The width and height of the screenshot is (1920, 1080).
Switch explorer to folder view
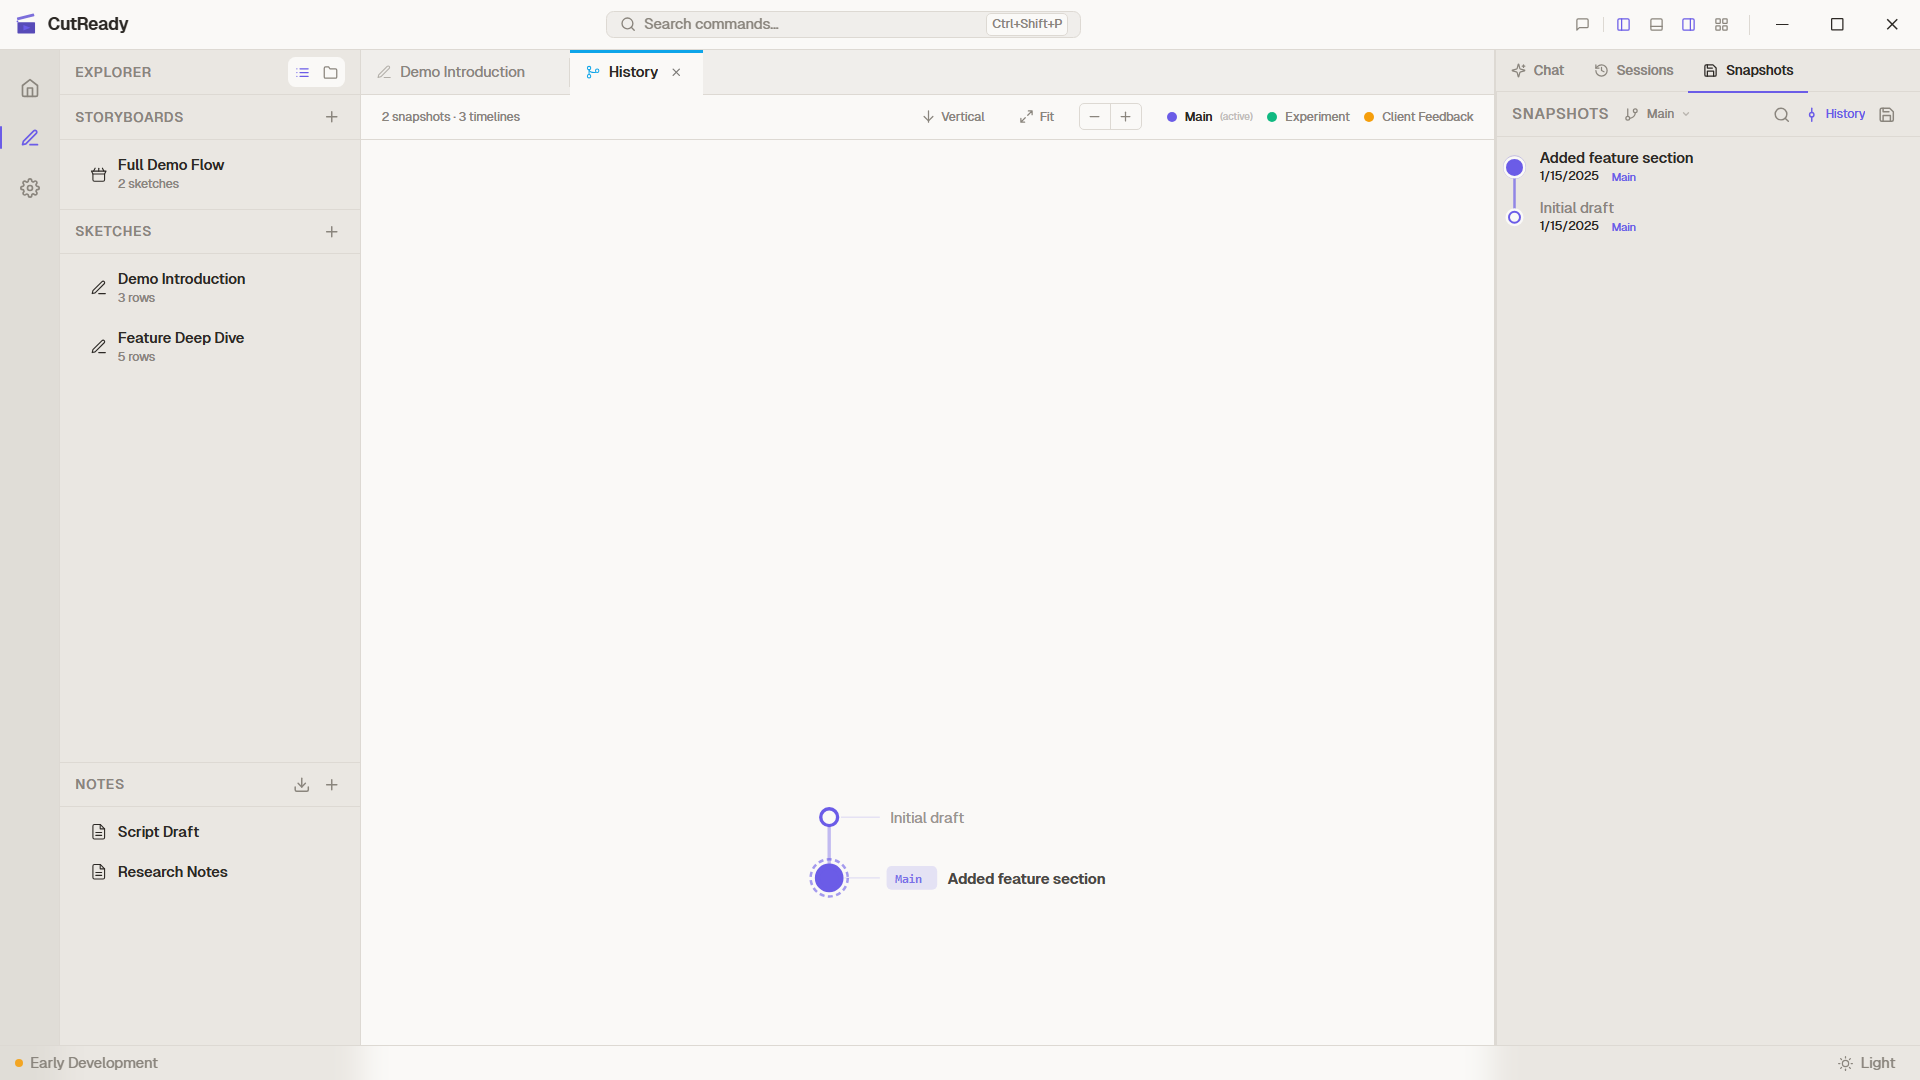pyautogui.click(x=330, y=72)
